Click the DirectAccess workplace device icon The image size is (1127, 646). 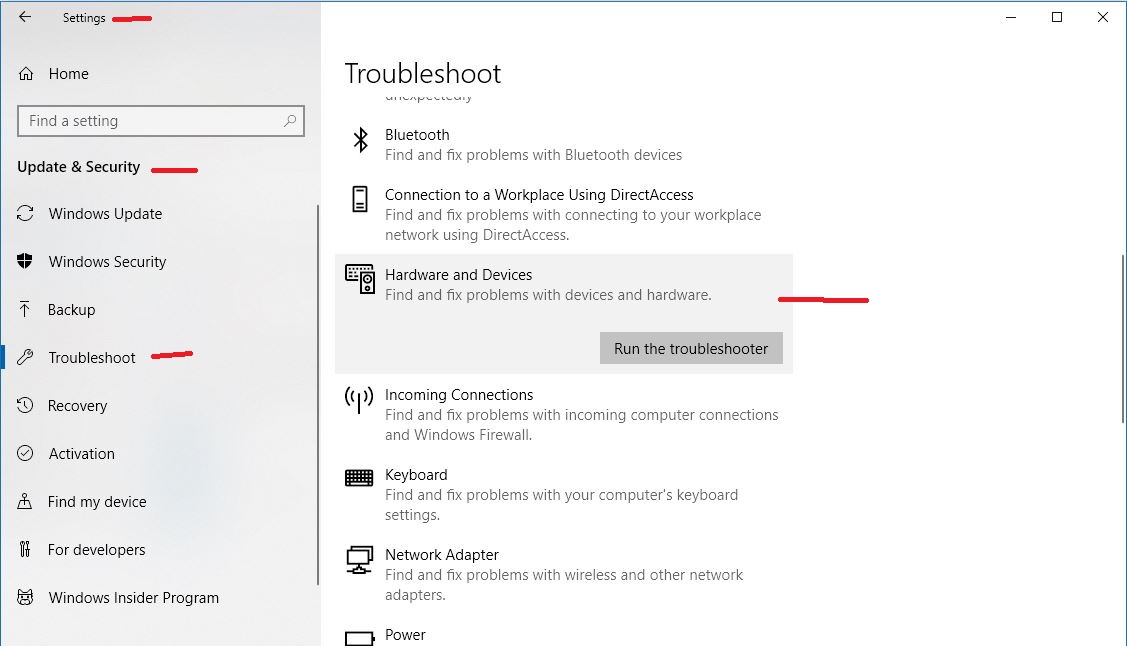(x=360, y=199)
